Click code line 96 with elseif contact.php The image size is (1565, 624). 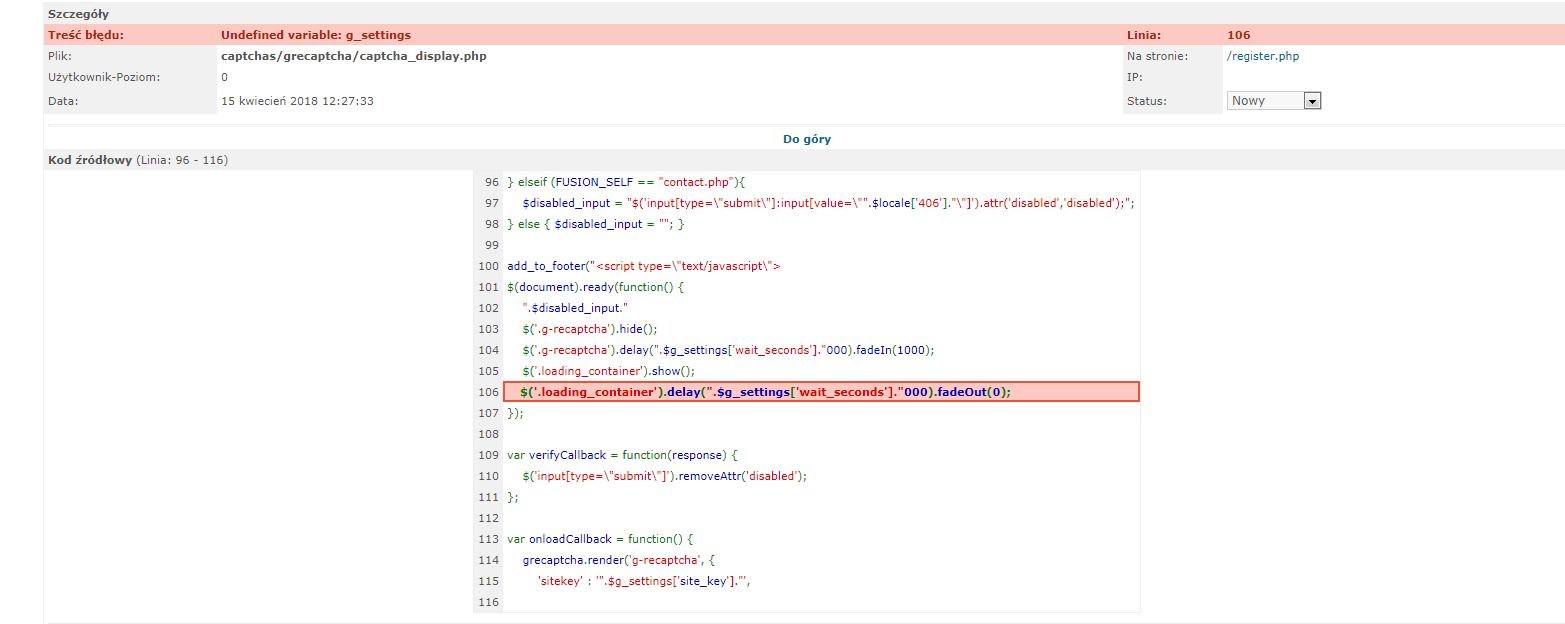(627, 182)
